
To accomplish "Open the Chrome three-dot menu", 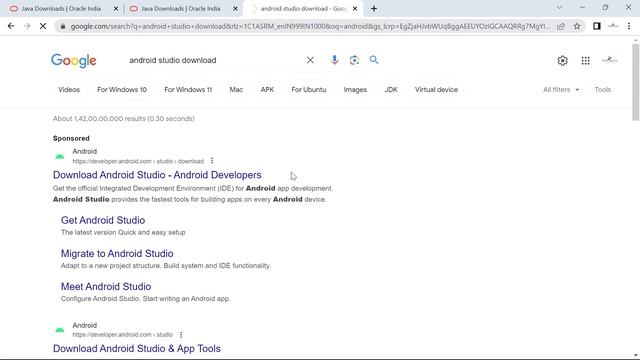I will point(629,26).
